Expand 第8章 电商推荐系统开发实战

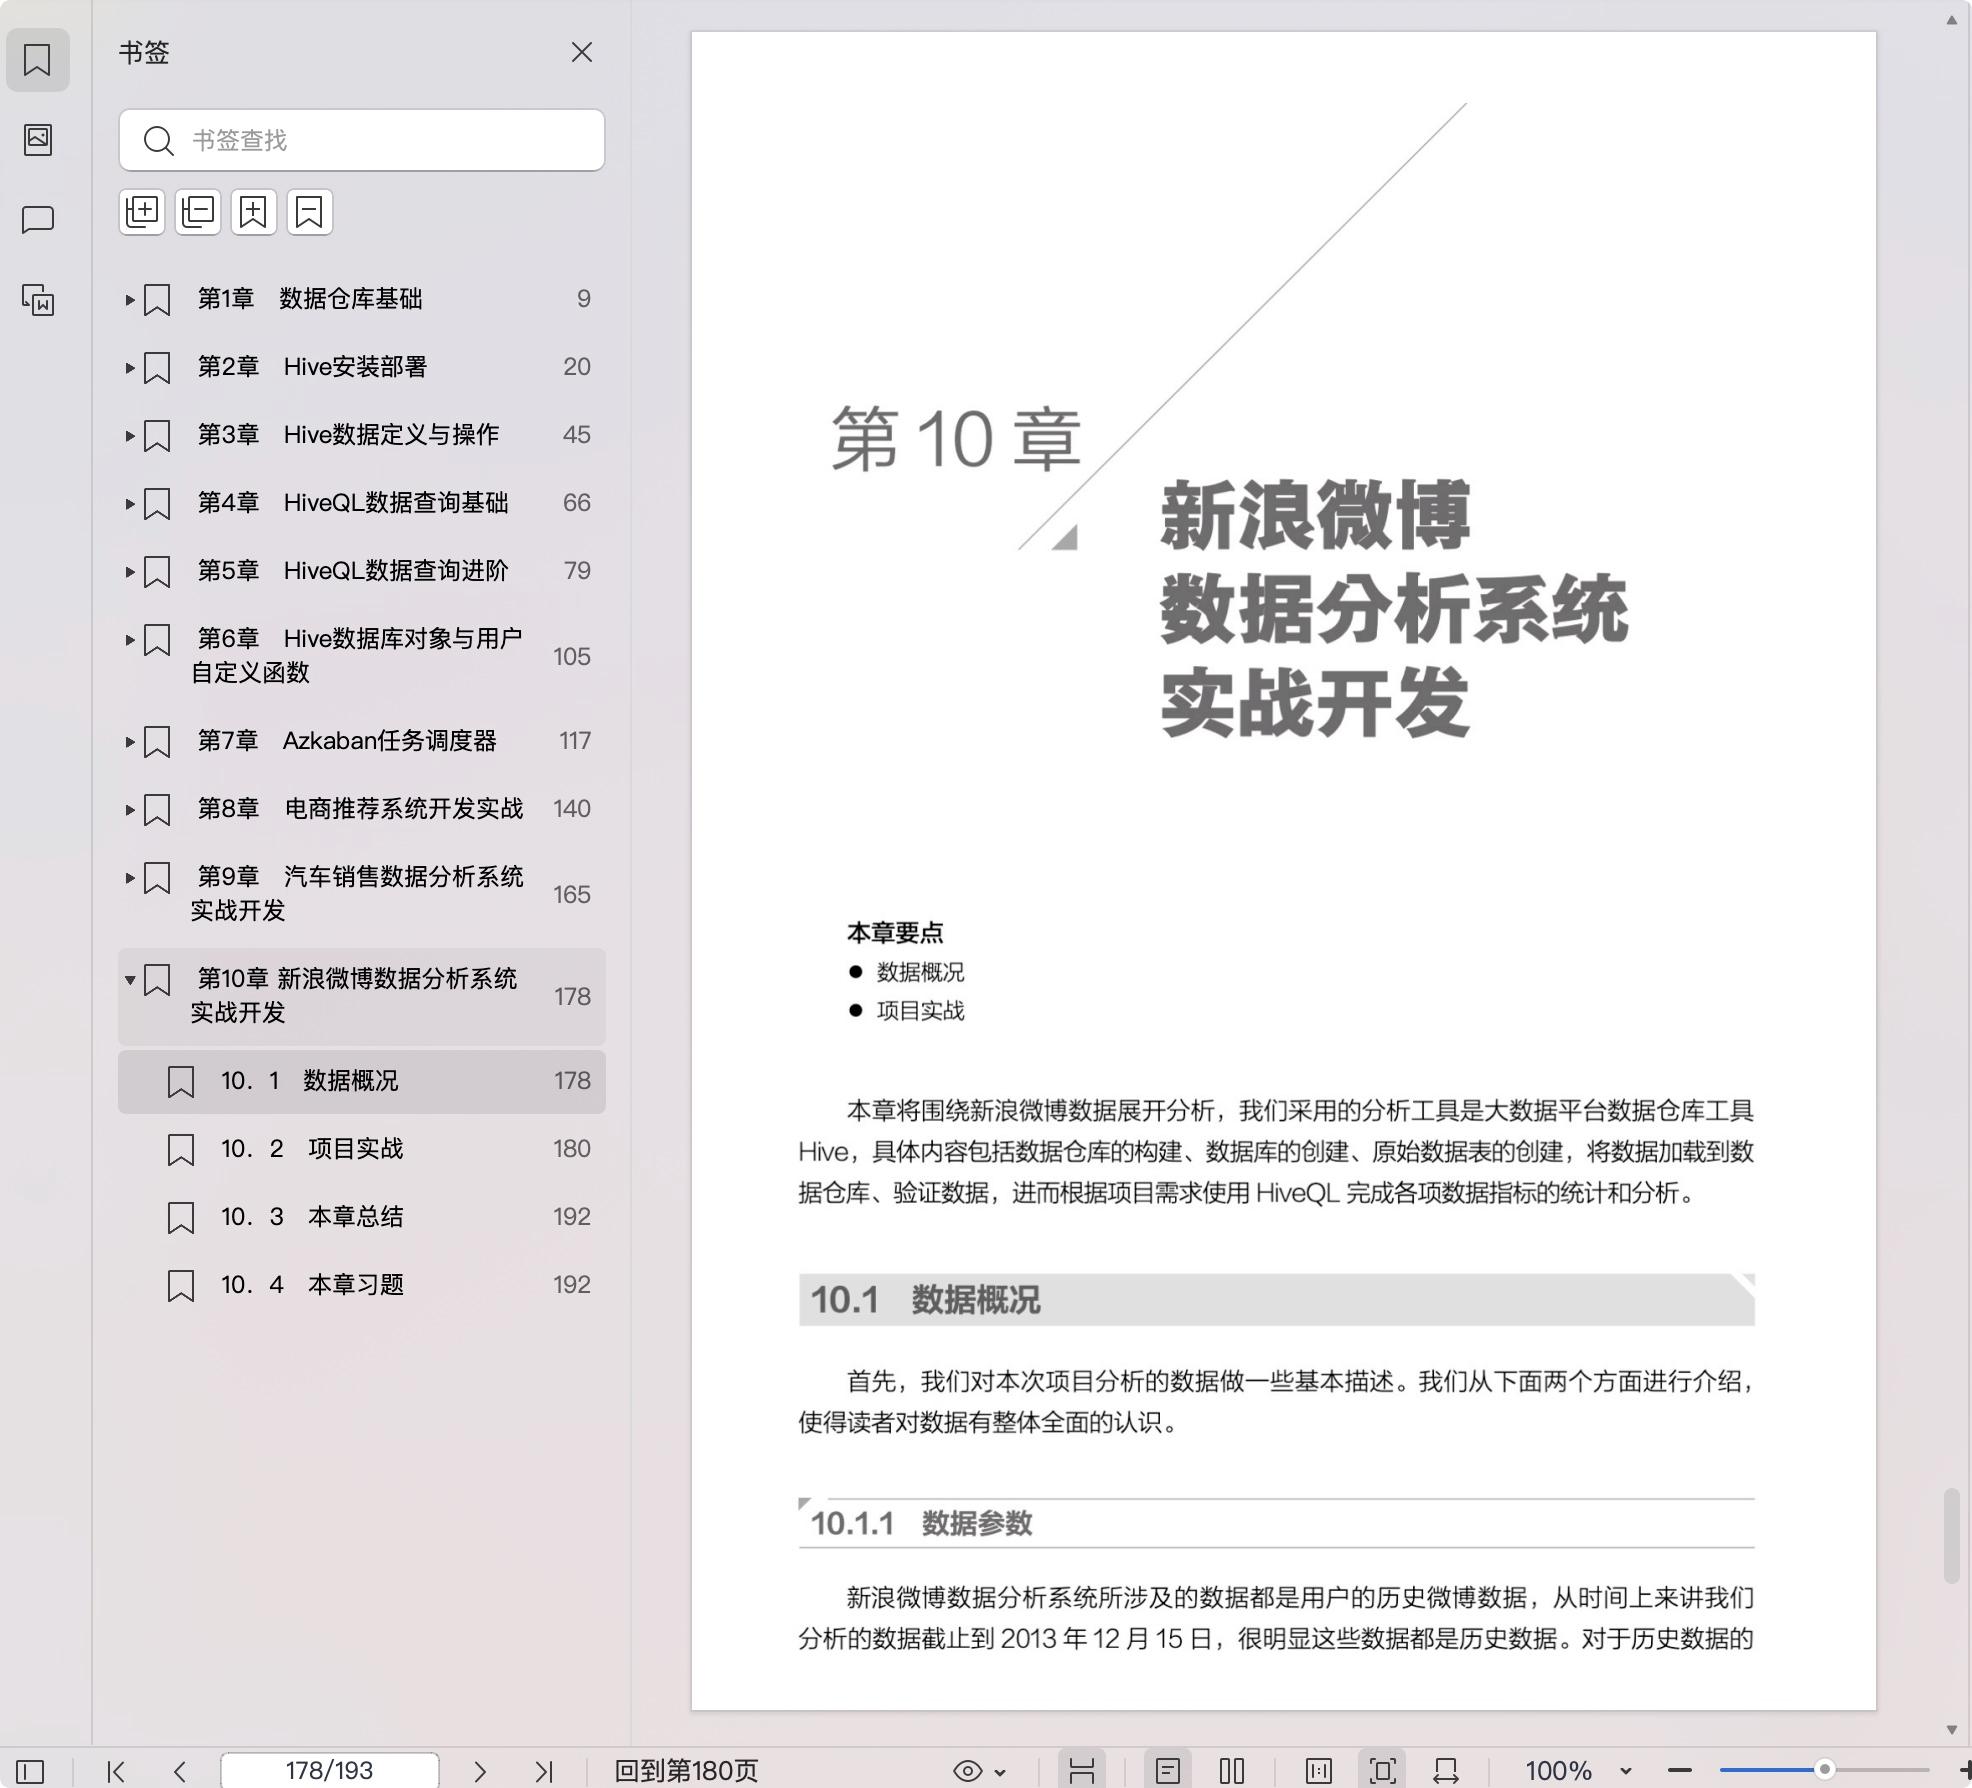(x=129, y=809)
